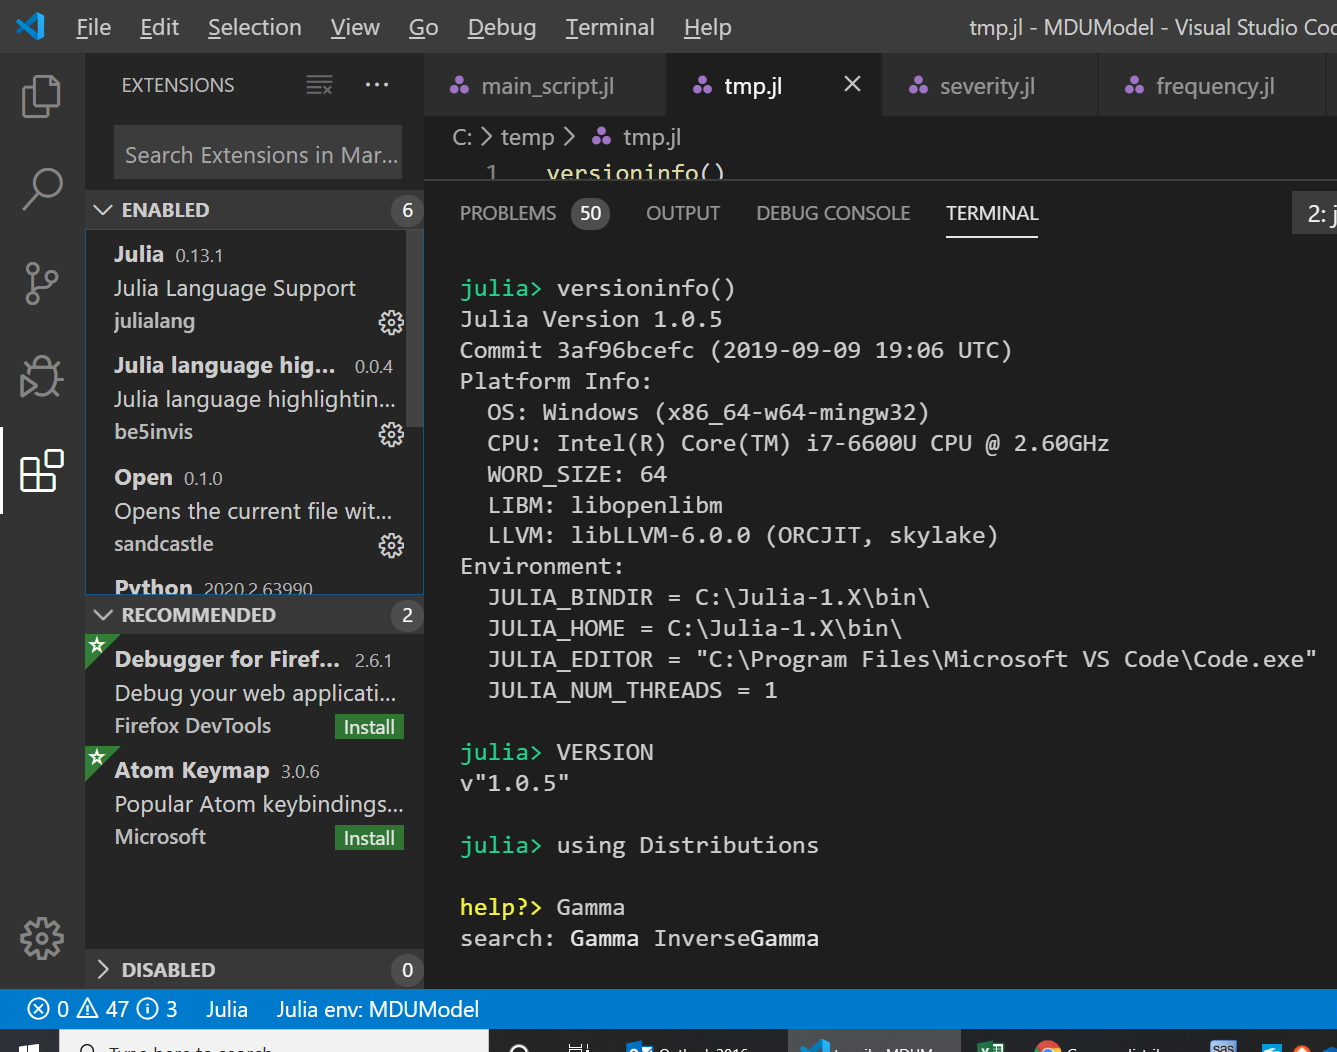Select the Julia language highlighting extension entry
The width and height of the screenshot is (1337, 1052).
[x=246, y=398]
